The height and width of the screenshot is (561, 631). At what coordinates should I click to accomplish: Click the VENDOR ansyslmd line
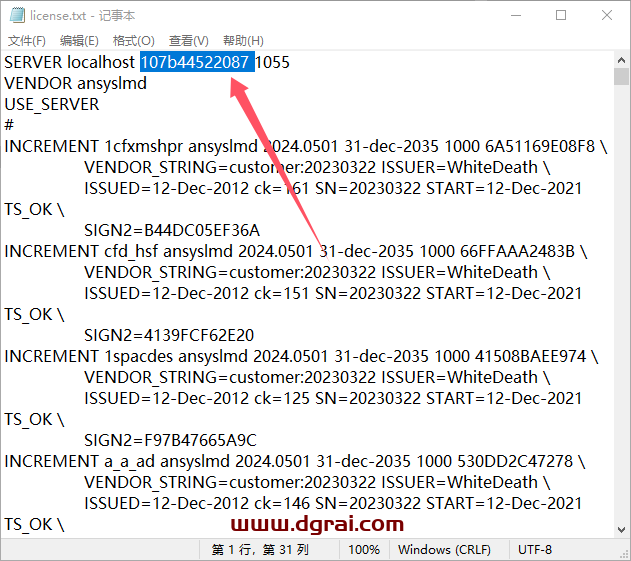(76, 83)
